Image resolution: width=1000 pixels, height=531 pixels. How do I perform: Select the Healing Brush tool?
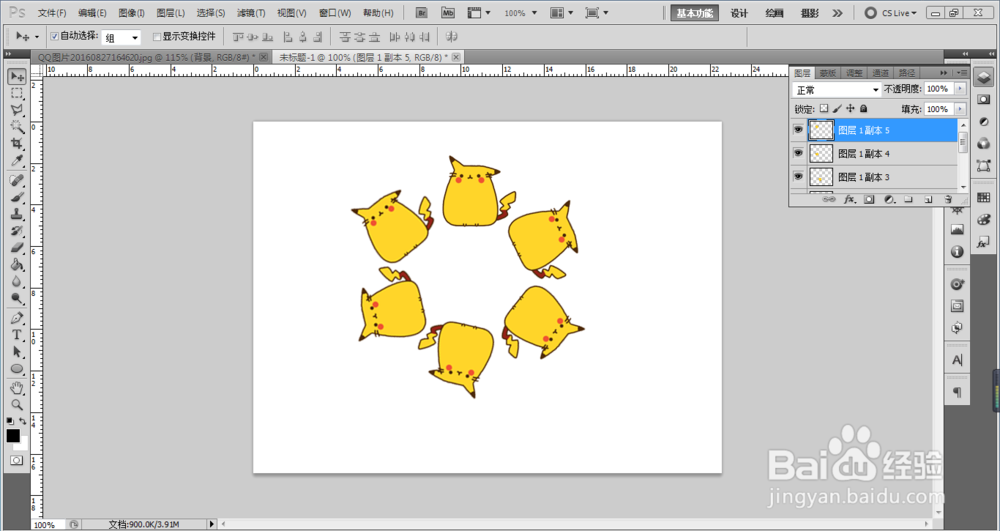click(x=17, y=180)
